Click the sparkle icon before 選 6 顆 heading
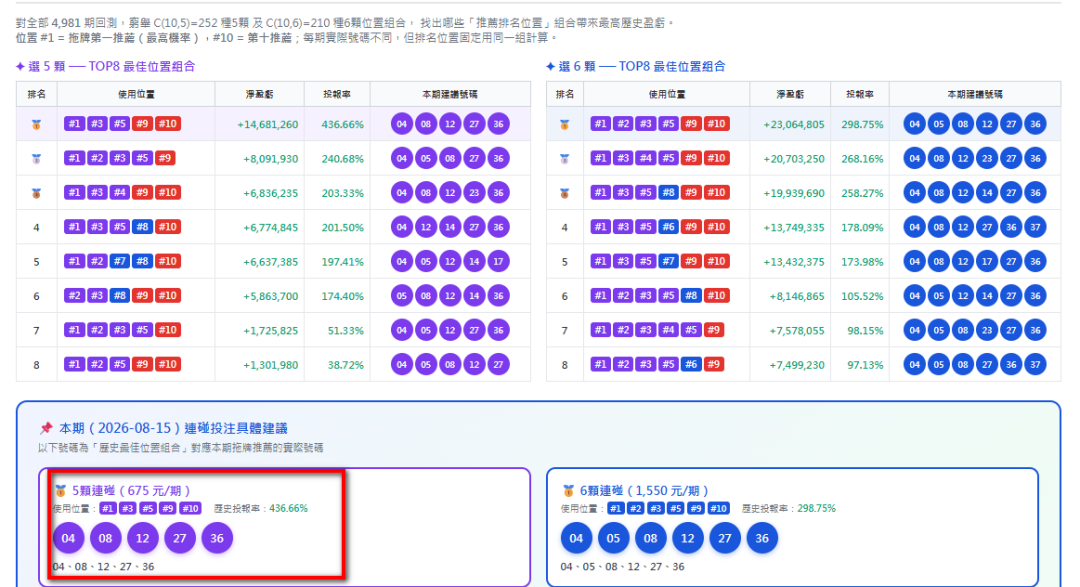 click(x=550, y=67)
